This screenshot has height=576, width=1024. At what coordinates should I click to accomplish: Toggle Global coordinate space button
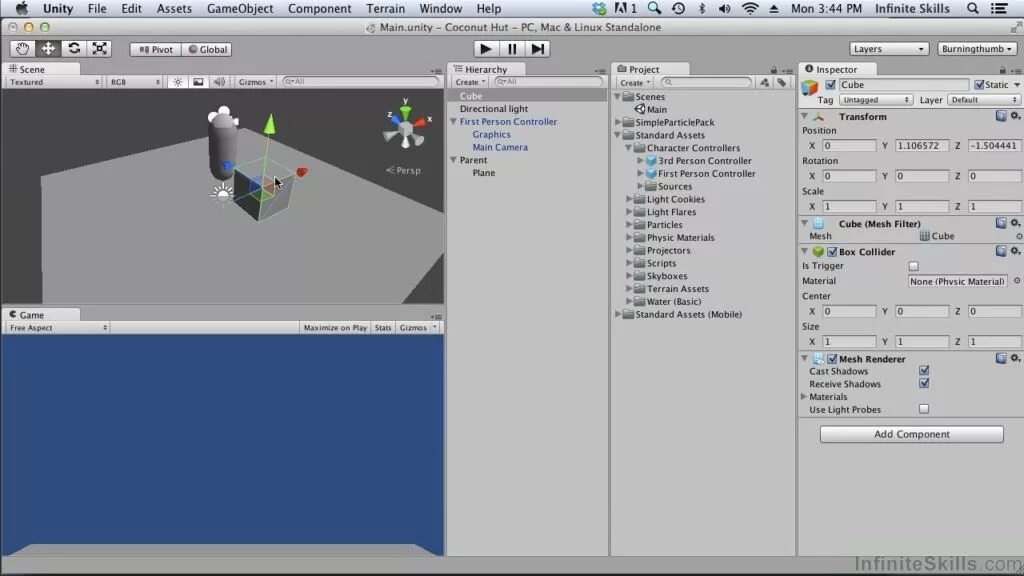tap(207, 50)
